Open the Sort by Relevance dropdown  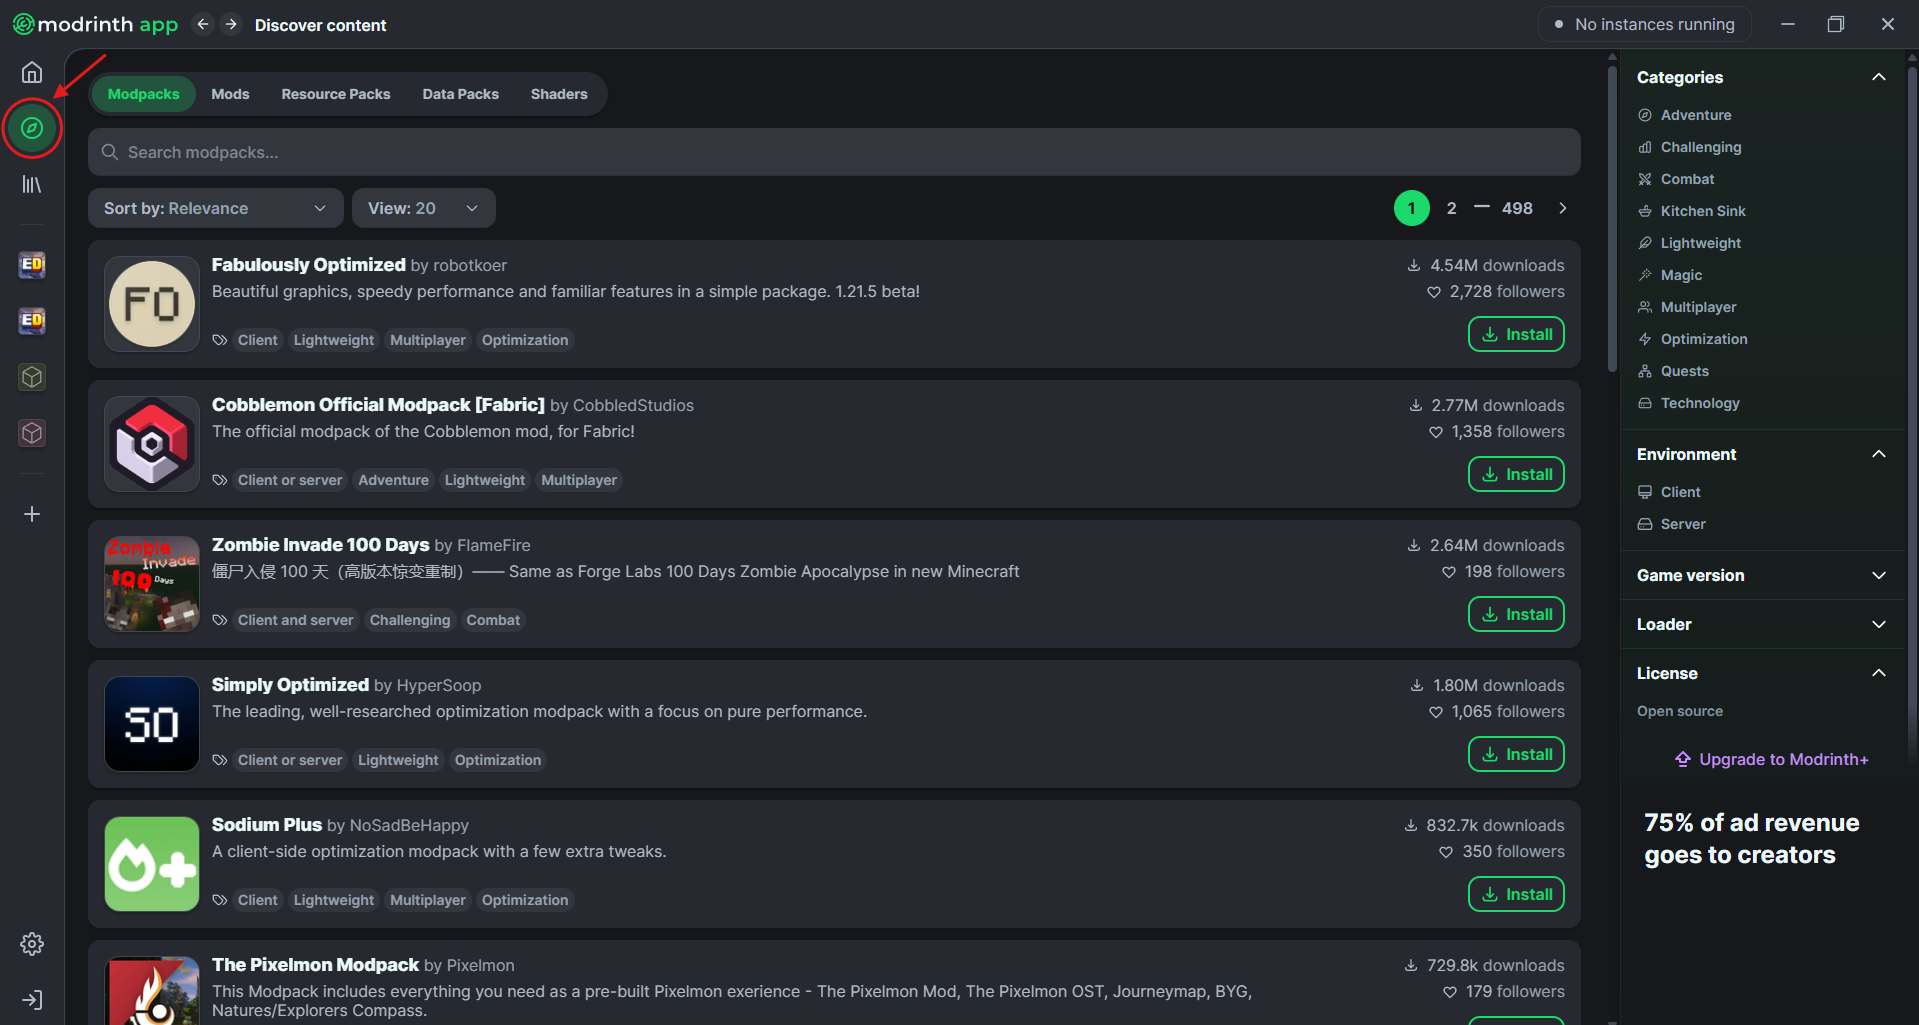[215, 208]
